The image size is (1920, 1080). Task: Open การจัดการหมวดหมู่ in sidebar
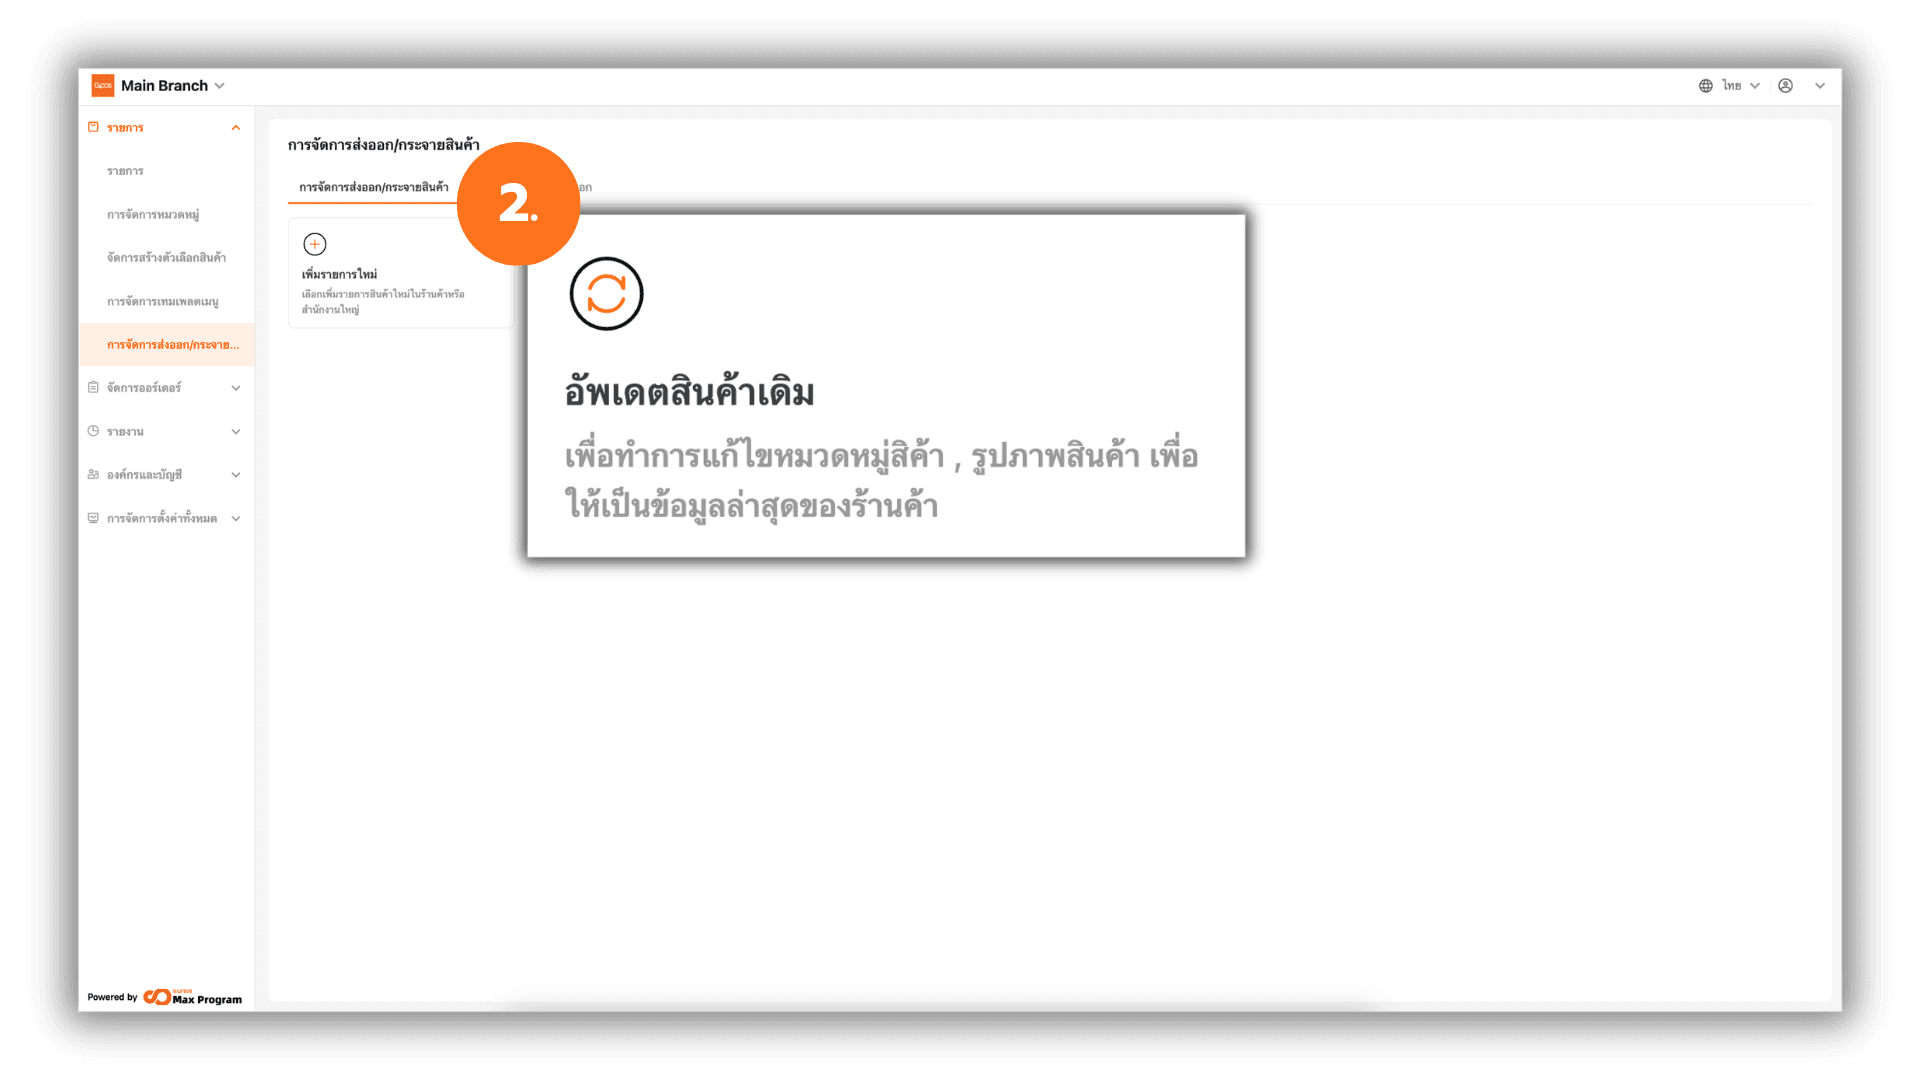[x=153, y=215]
